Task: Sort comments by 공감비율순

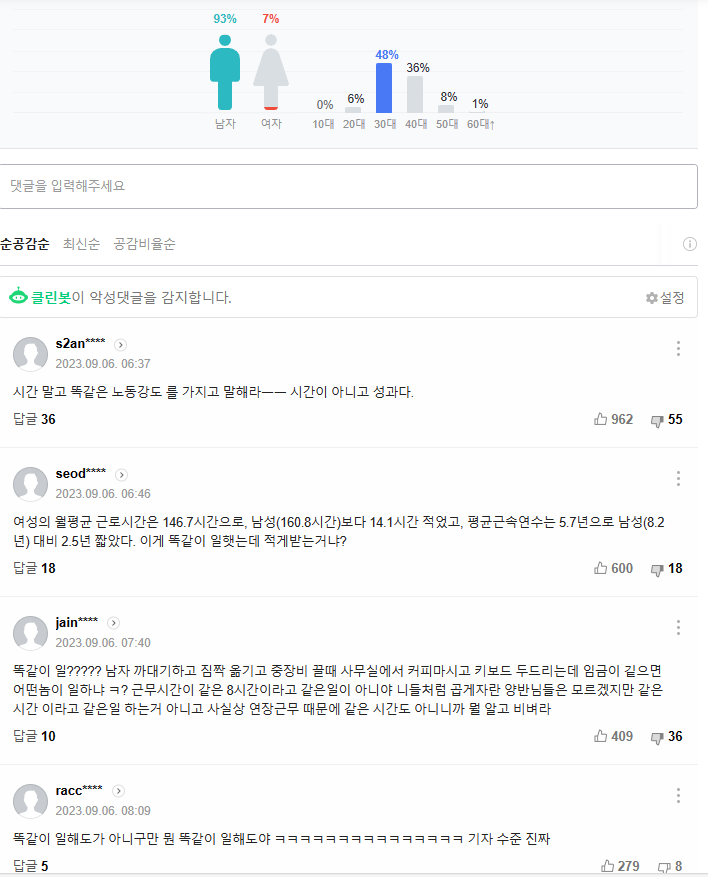Action: [x=144, y=244]
